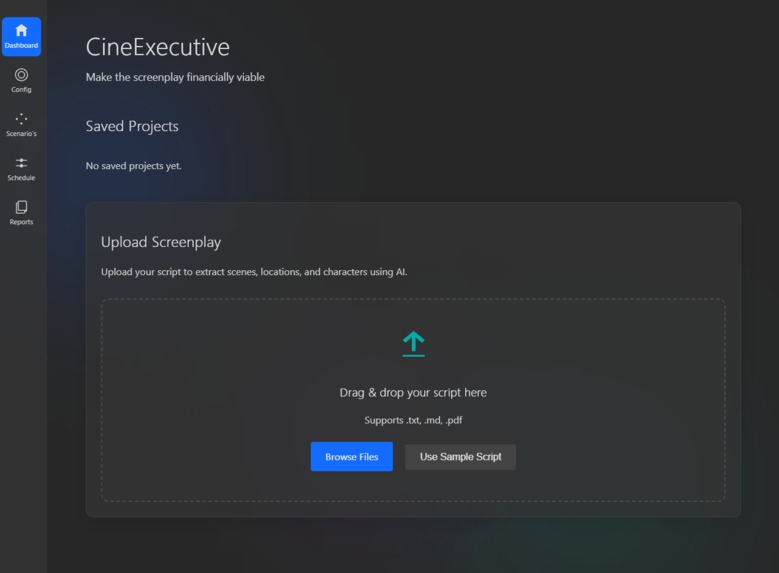Viewport: 779px width, 573px height.
Task: Go to Scenario's in the sidebar
Action: [x=21, y=125]
